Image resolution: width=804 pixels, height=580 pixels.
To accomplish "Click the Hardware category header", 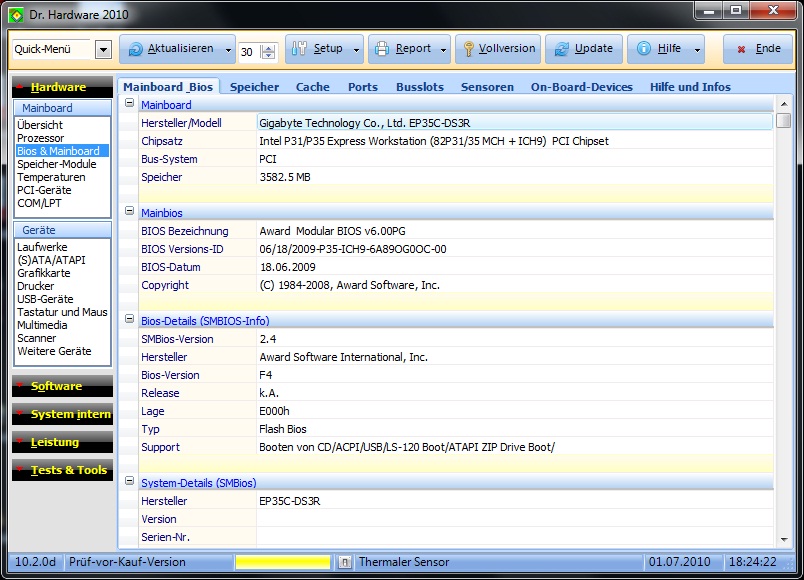I will (x=62, y=87).
